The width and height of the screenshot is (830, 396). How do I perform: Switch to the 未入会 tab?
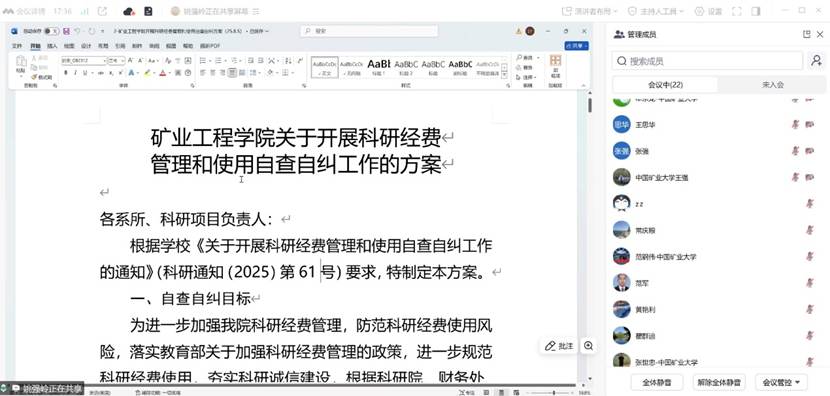pos(773,85)
